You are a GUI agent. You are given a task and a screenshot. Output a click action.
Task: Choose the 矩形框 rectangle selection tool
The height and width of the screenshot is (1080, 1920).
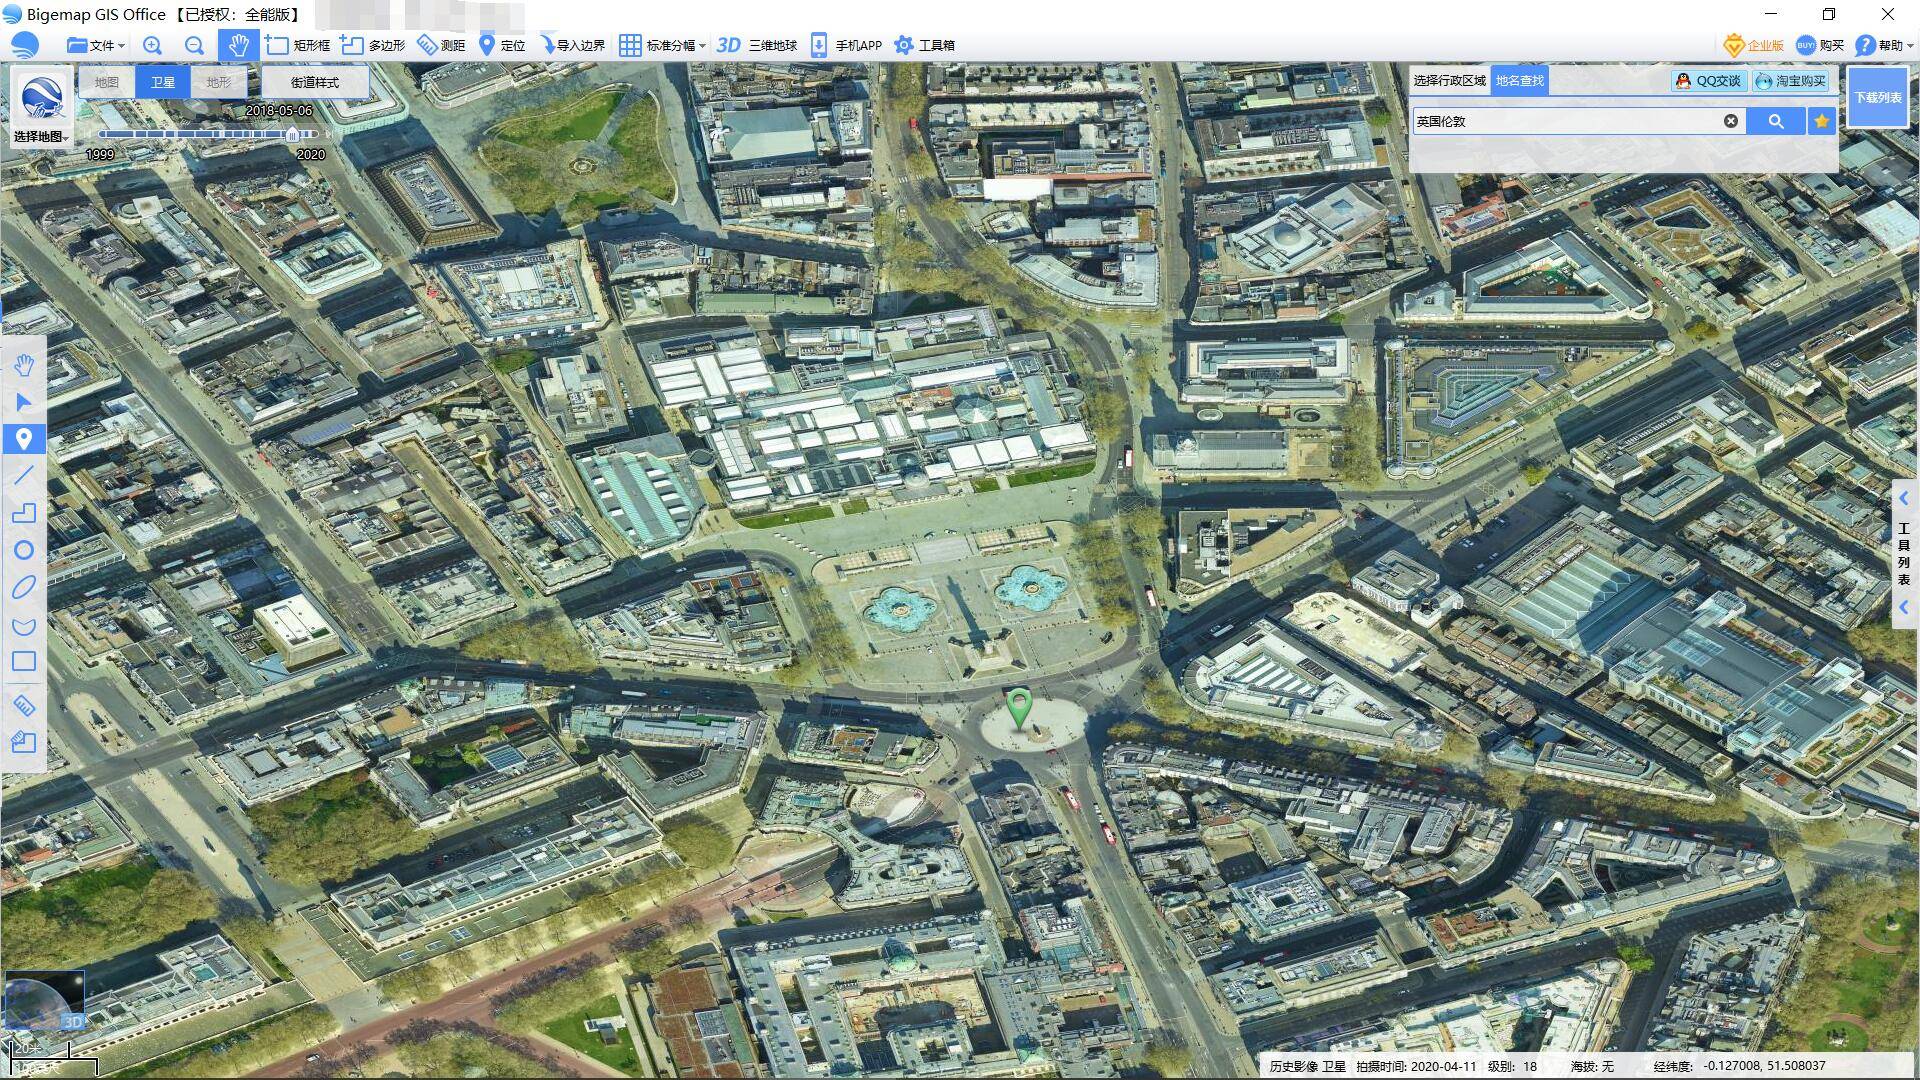pyautogui.click(x=298, y=45)
